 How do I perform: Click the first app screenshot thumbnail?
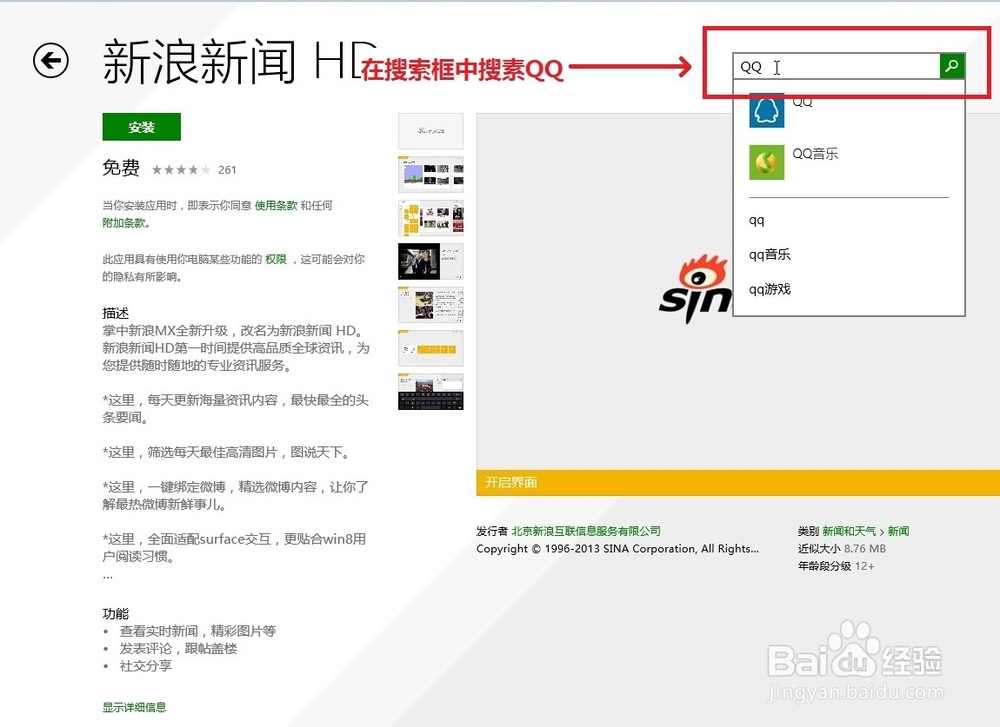click(x=430, y=131)
